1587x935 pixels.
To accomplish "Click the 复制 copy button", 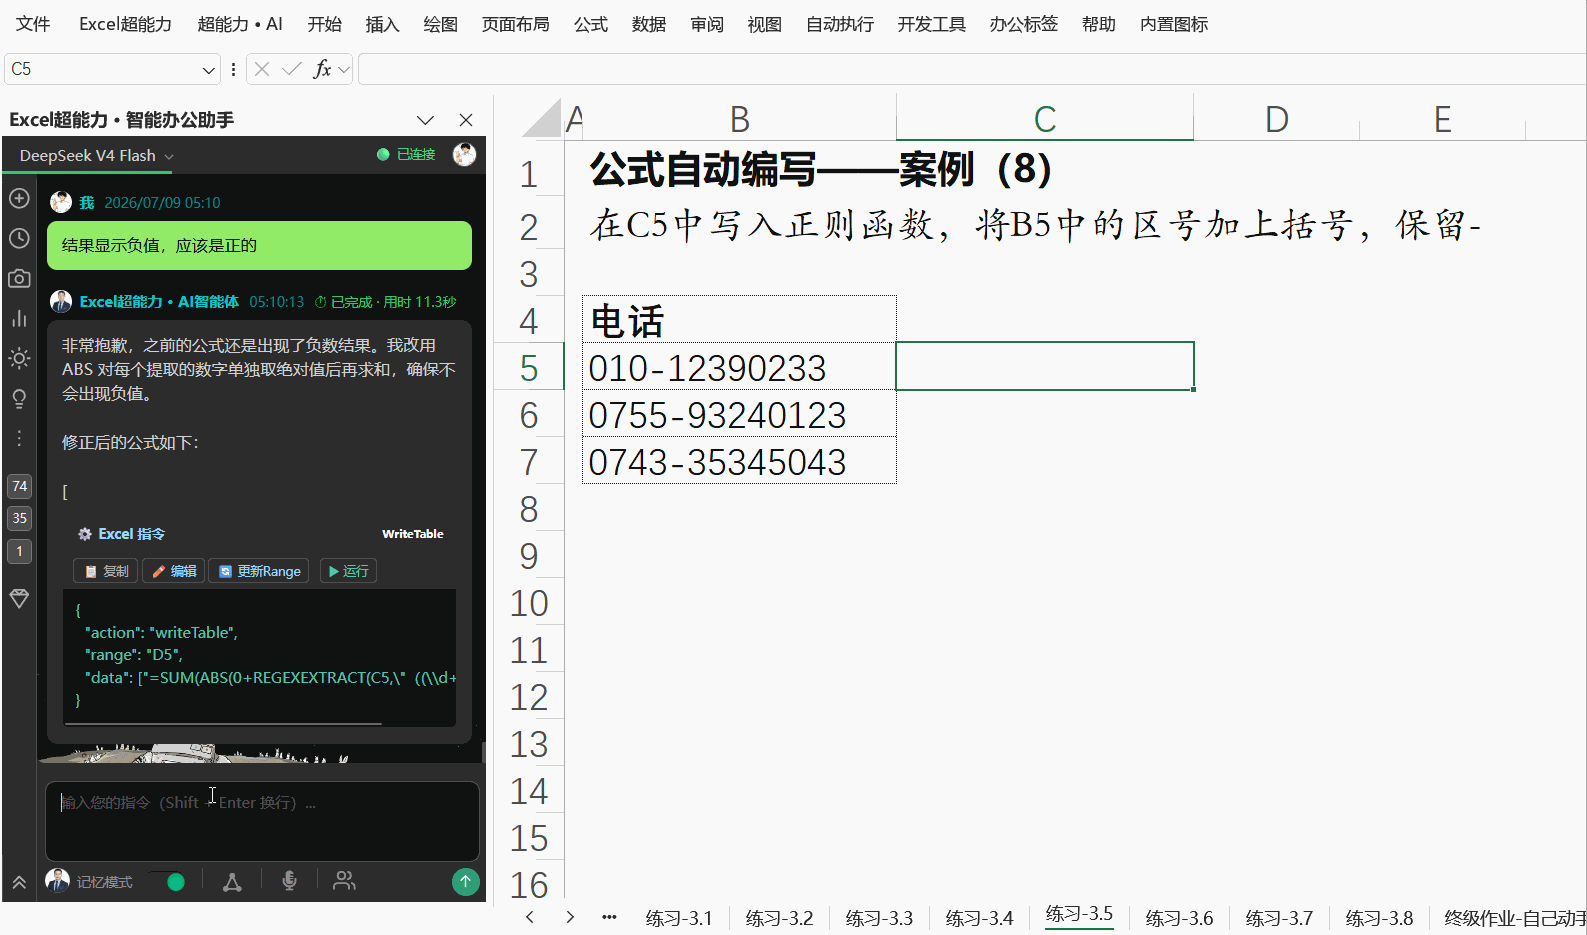I will pyautogui.click(x=106, y=571).
